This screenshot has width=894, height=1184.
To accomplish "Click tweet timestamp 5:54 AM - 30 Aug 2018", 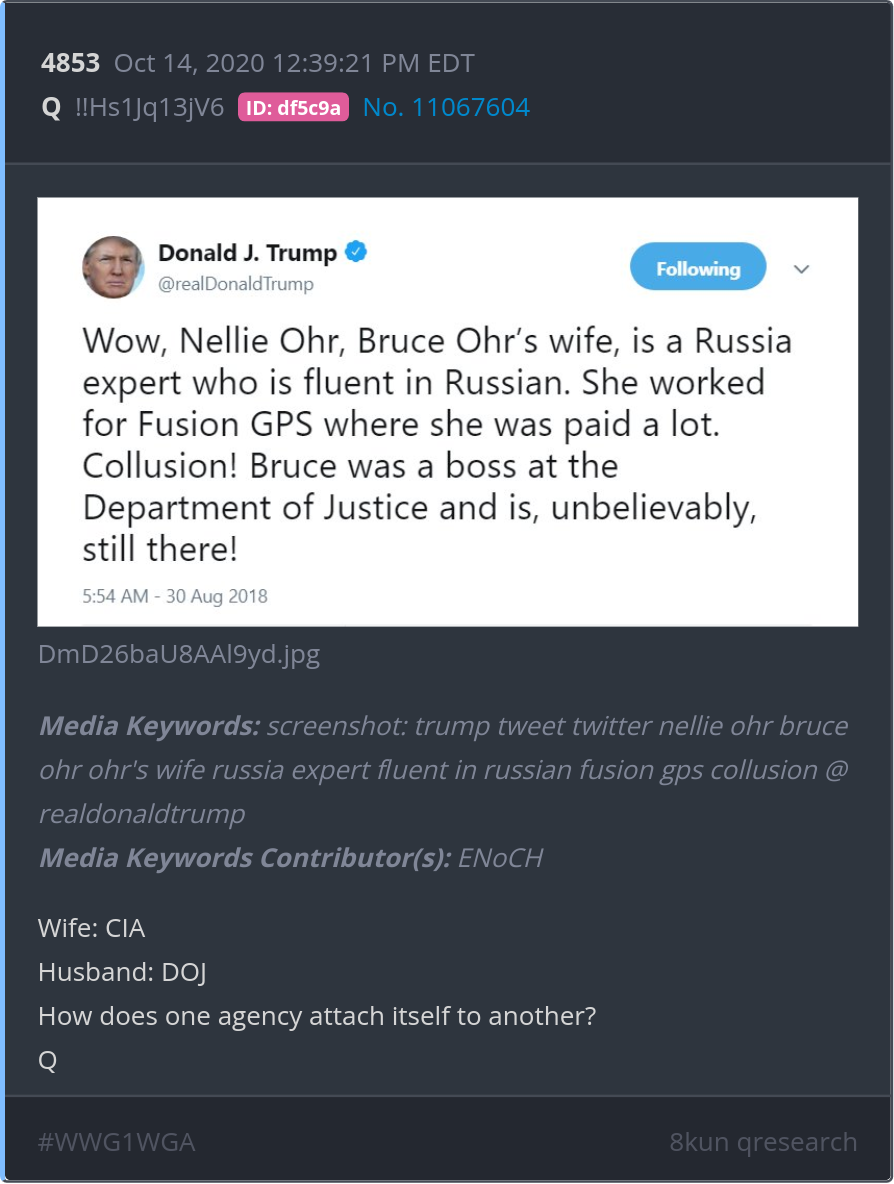I will [x=175, y=596].
